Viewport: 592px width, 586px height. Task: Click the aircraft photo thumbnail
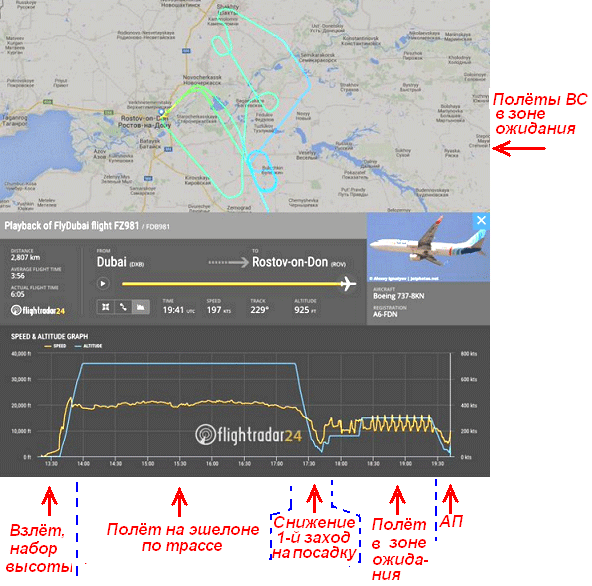click(428, 247)
